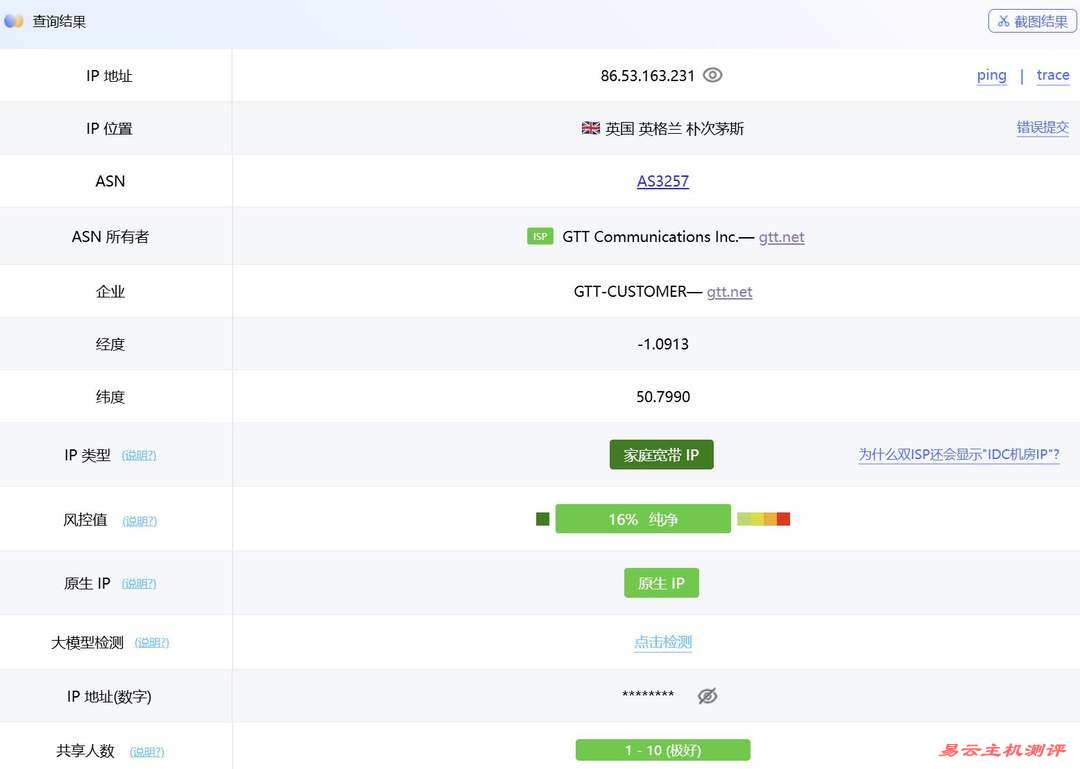Click the crossed-eye icon to reveal numeric IP
The width and height of the screenshot is (1080, 769).
point(707,695)
